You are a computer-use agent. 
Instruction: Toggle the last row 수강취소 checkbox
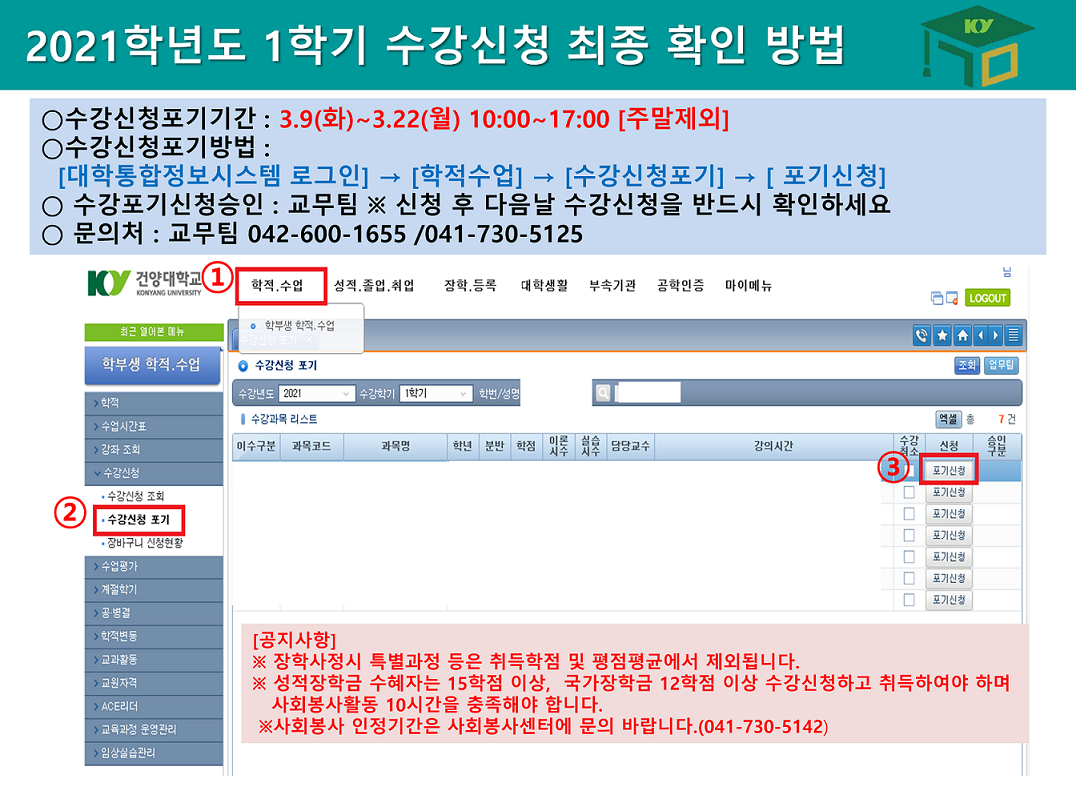tap(909, 600)
